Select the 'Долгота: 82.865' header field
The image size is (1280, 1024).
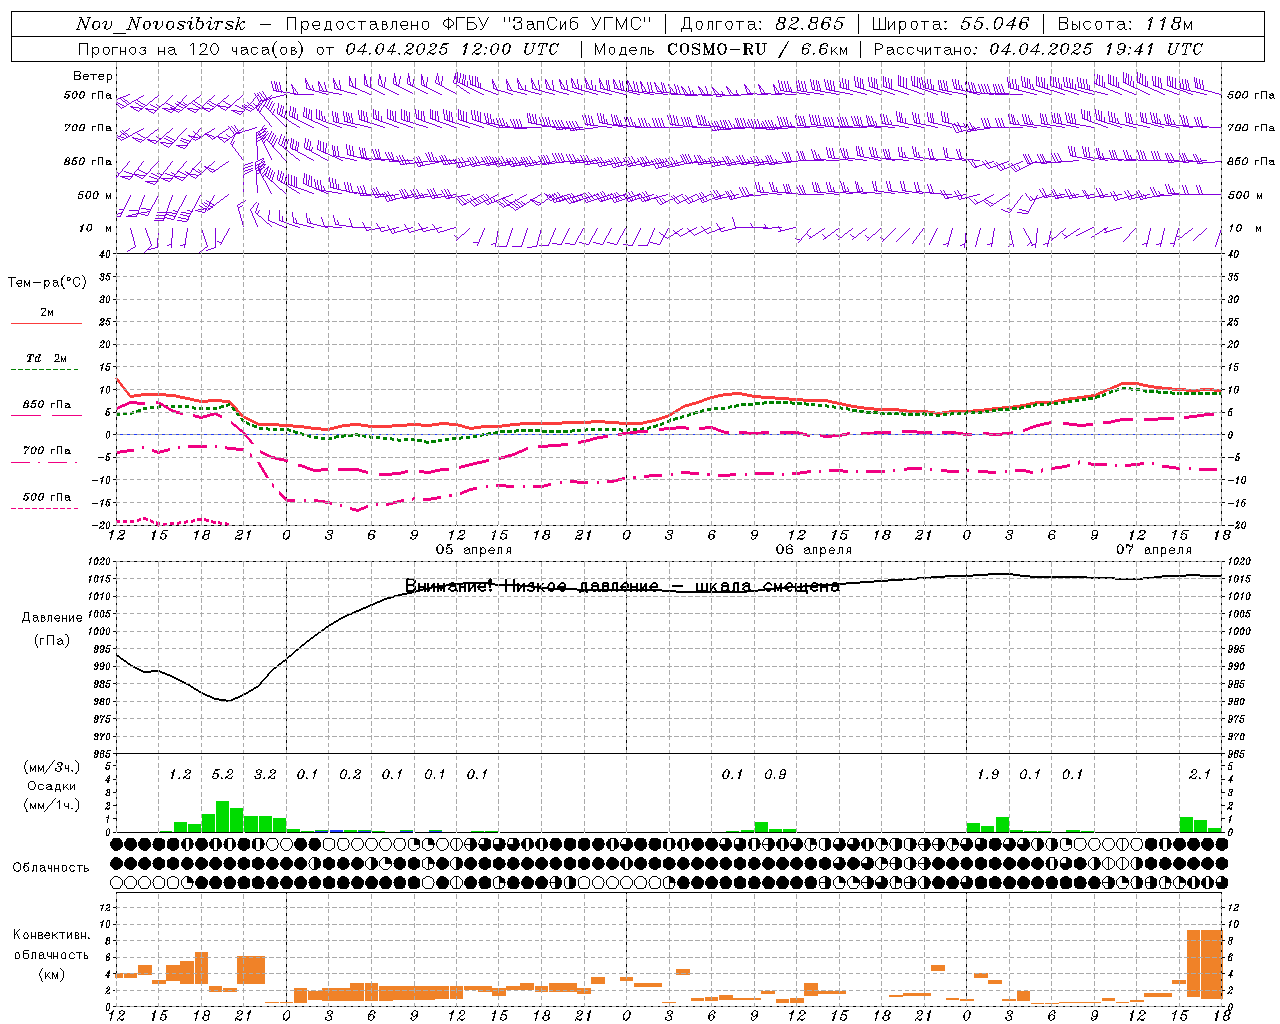(763, 24)
